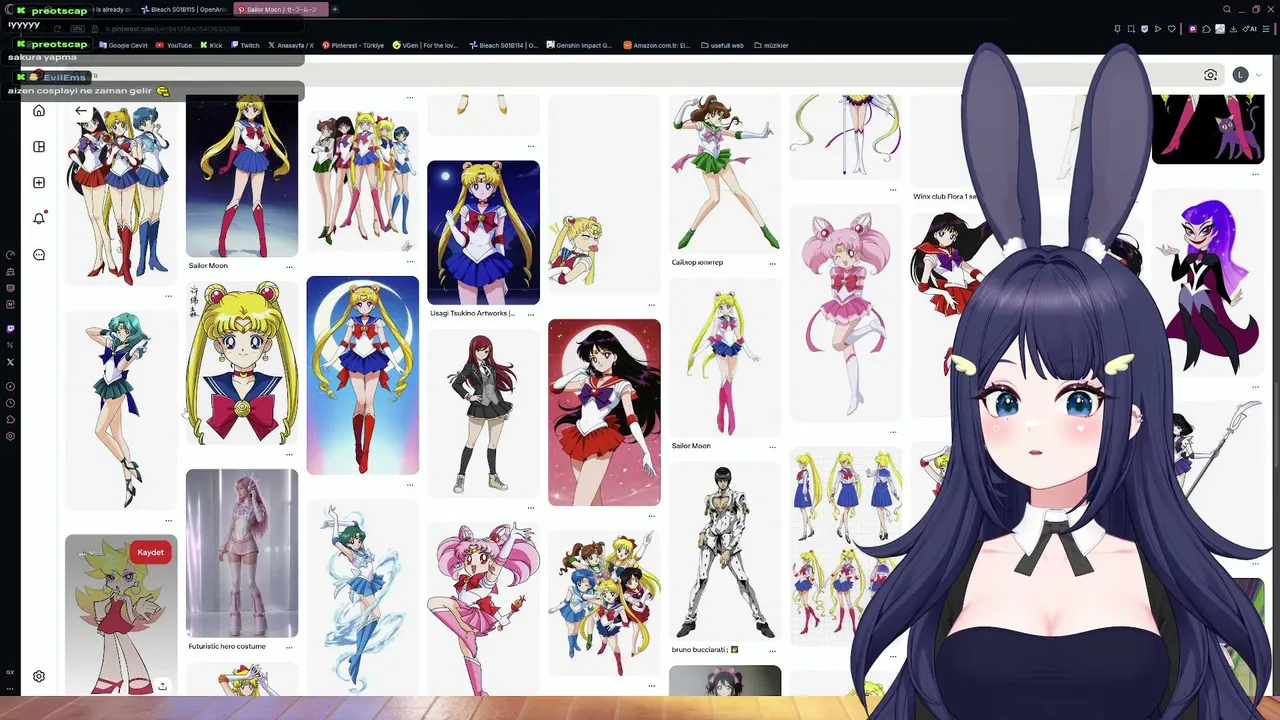Open the Anasayfa / X bookmark
This screenshot has width=1280, height=720.
click(x=291, y=45)
